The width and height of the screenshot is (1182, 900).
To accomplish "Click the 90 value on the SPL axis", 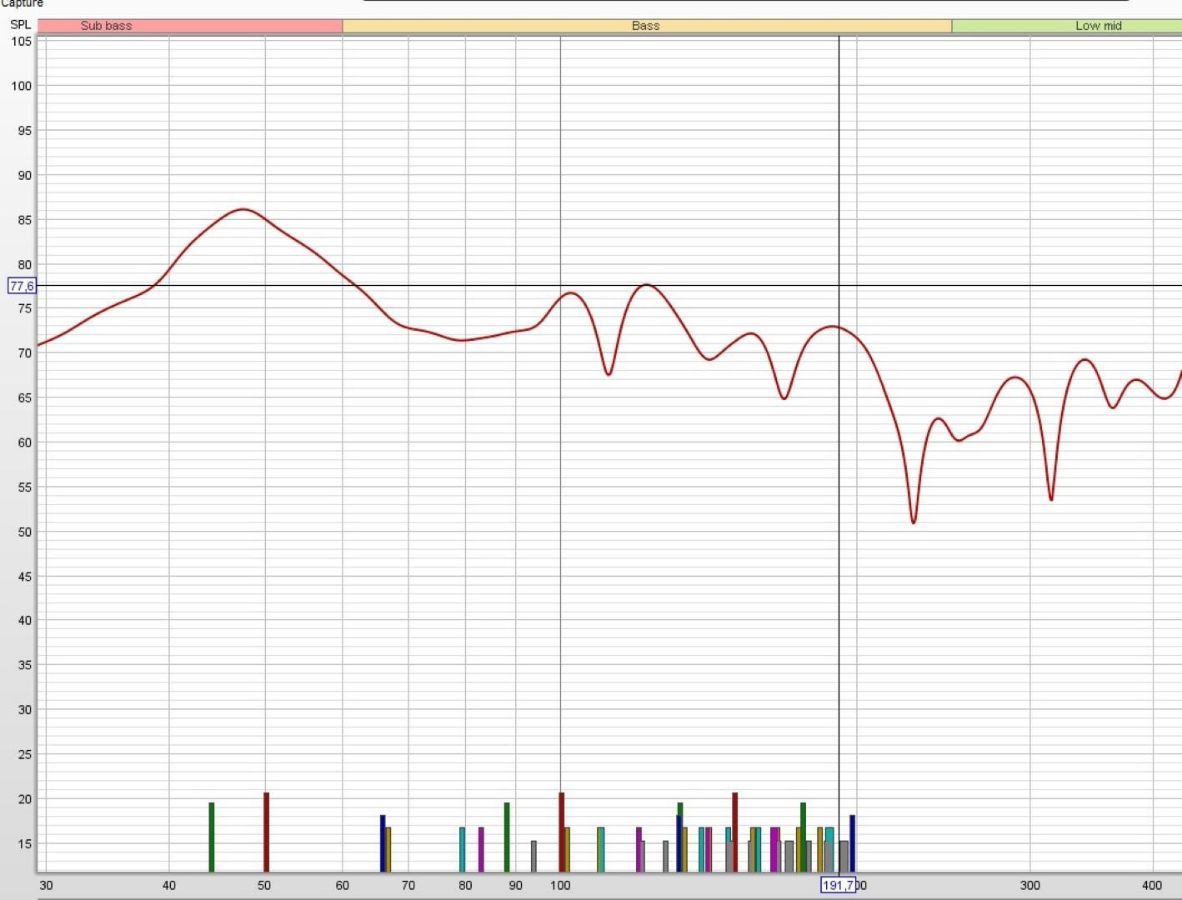I will click(25, 176).
